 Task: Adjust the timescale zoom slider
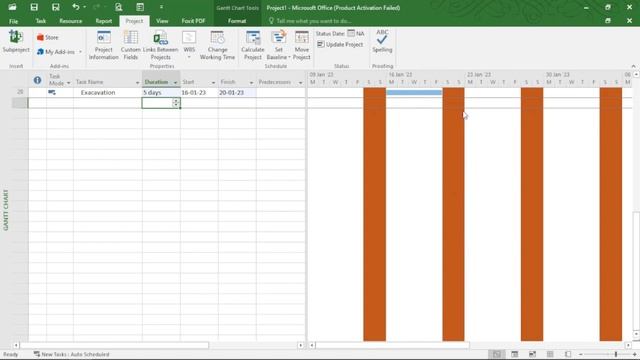tap(616, 354)
